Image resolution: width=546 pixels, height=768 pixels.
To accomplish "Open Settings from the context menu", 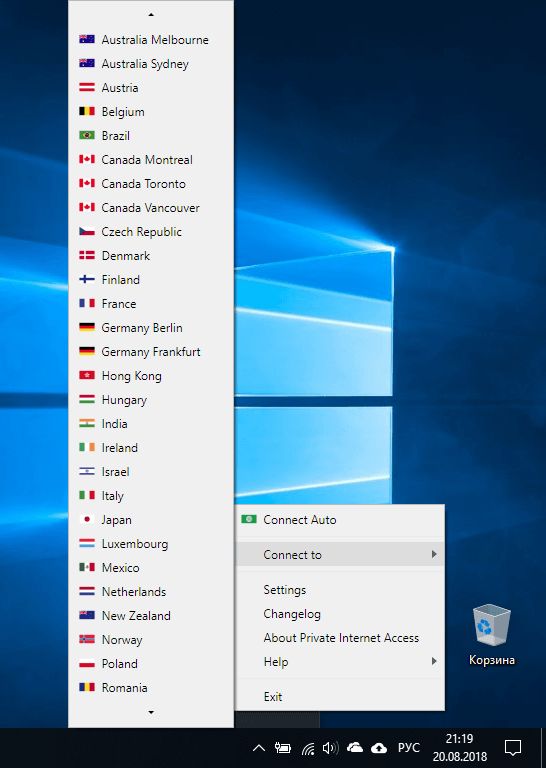I will 285,590.
